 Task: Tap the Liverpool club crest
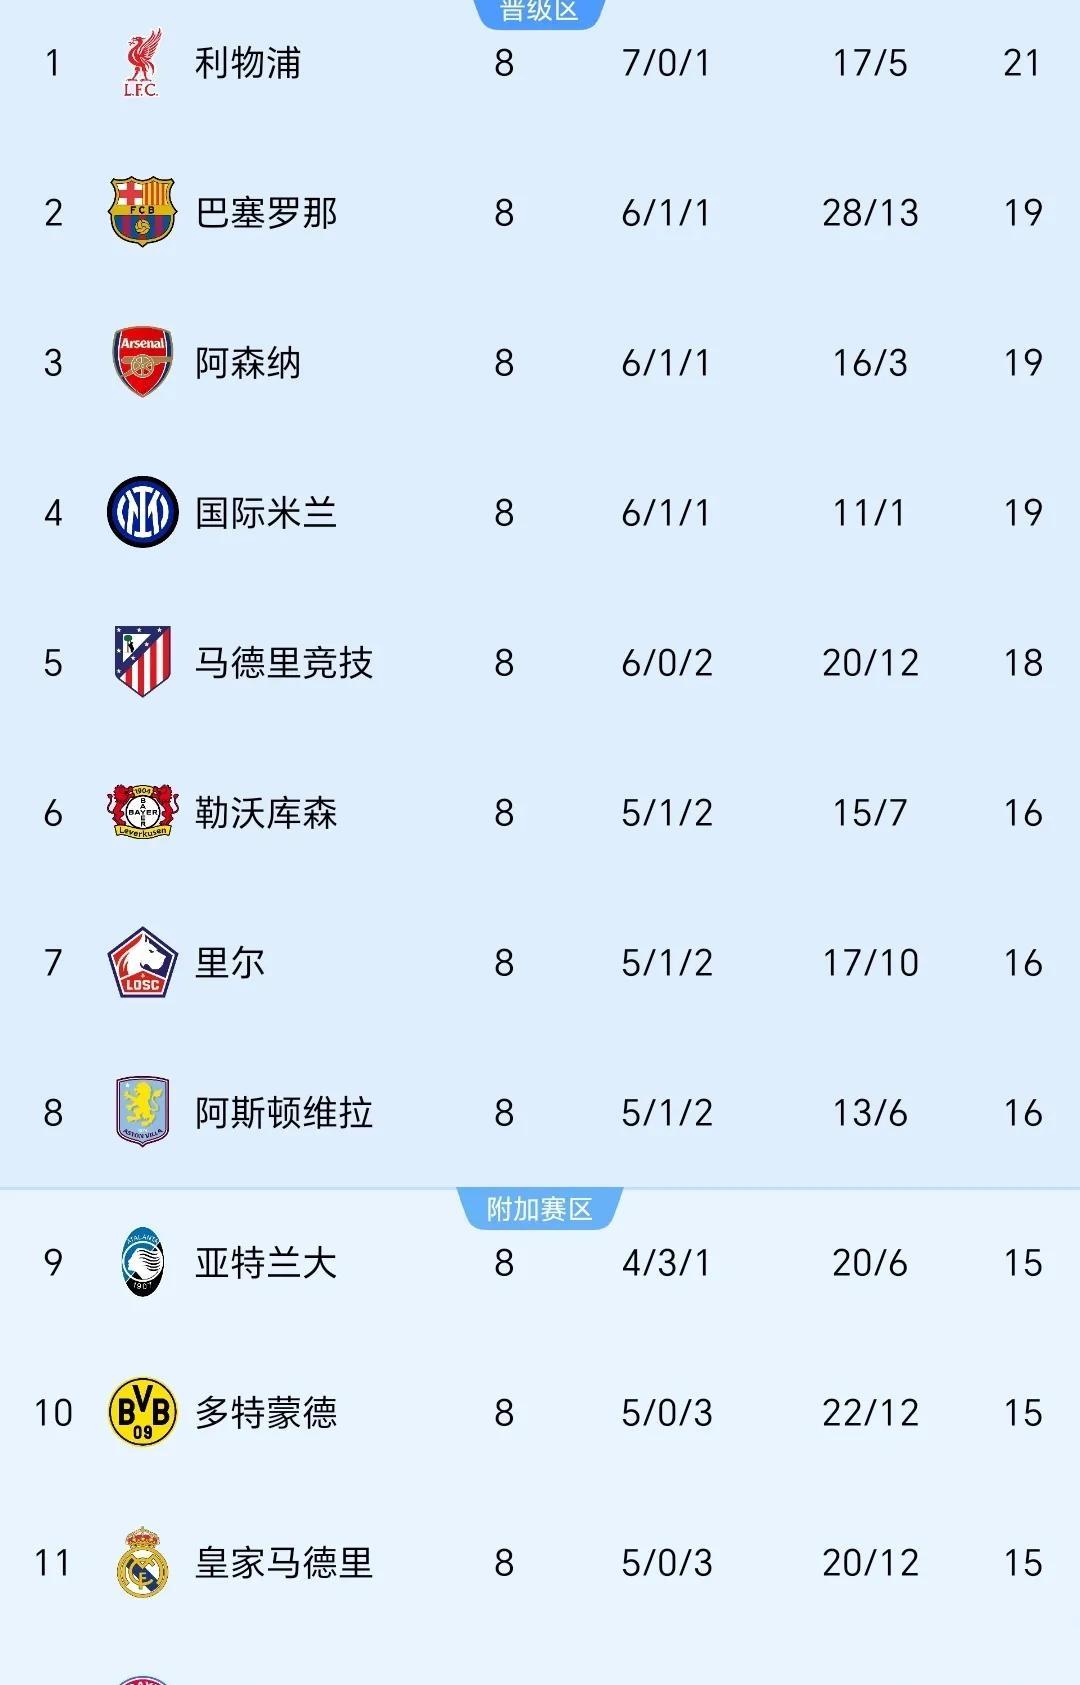[x=142, y=63]
